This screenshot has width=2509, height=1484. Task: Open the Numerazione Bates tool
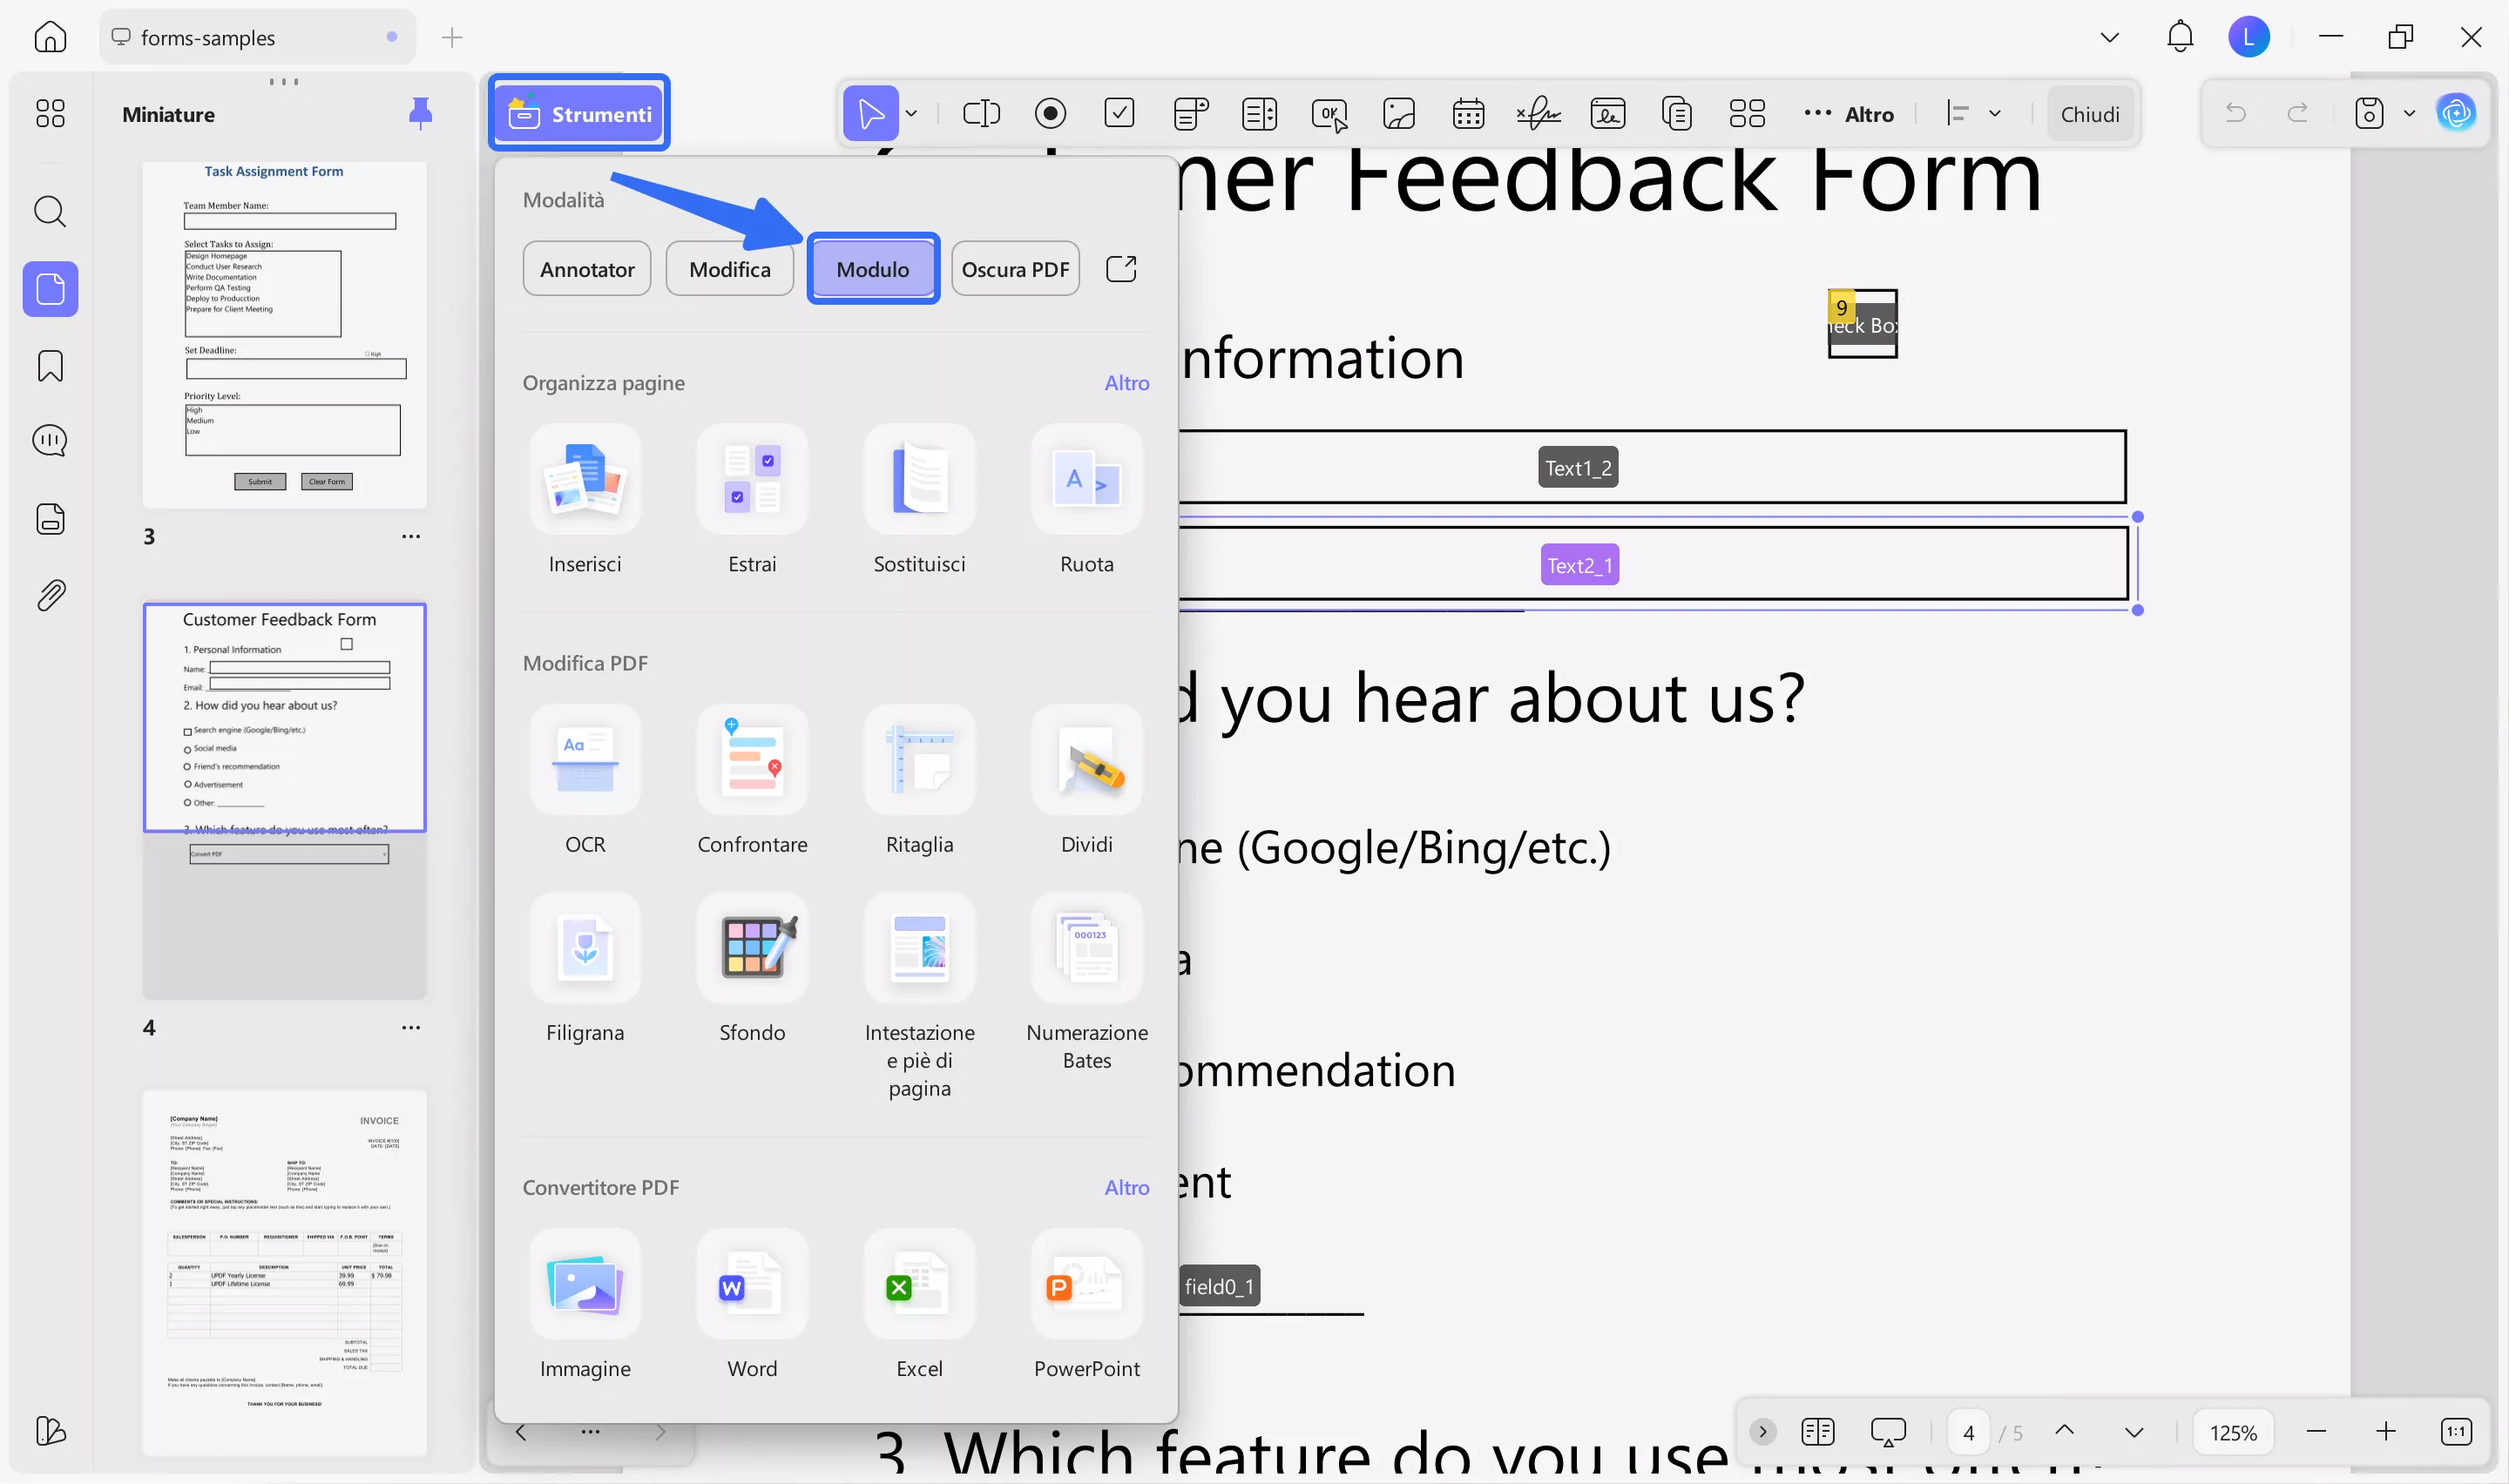[1086, 948]
